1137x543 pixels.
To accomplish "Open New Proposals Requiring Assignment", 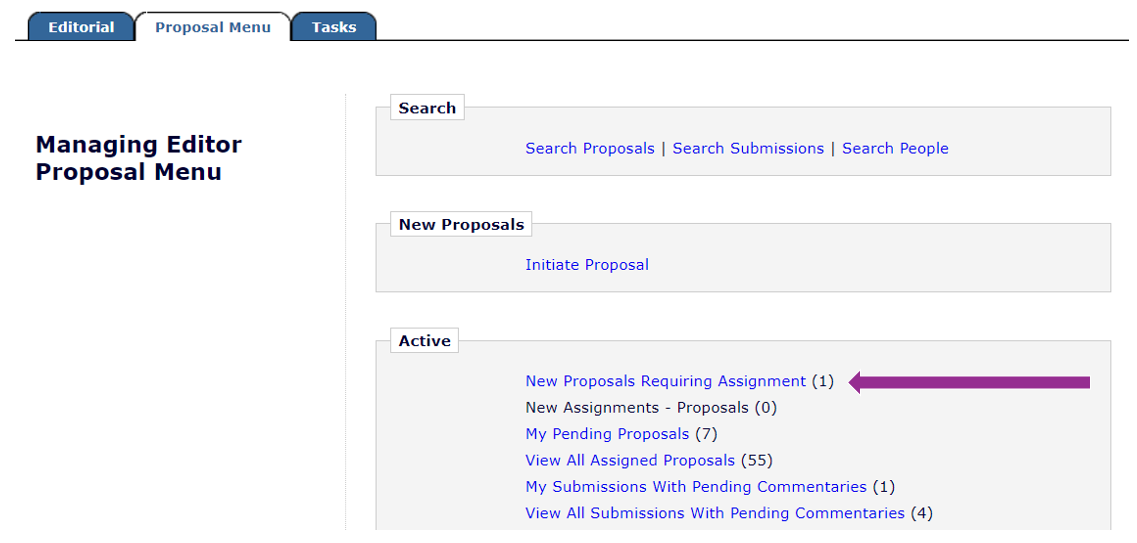I will pyautogui.click(x=665, y=381).
